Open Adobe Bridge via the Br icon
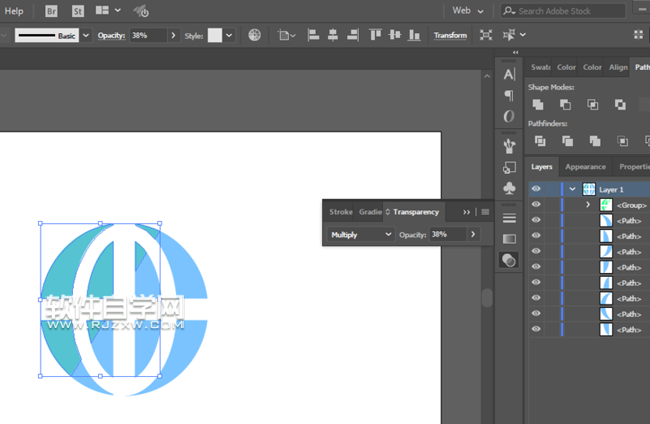The width and height of the screenshot is (650, 424). pos(51,11)
